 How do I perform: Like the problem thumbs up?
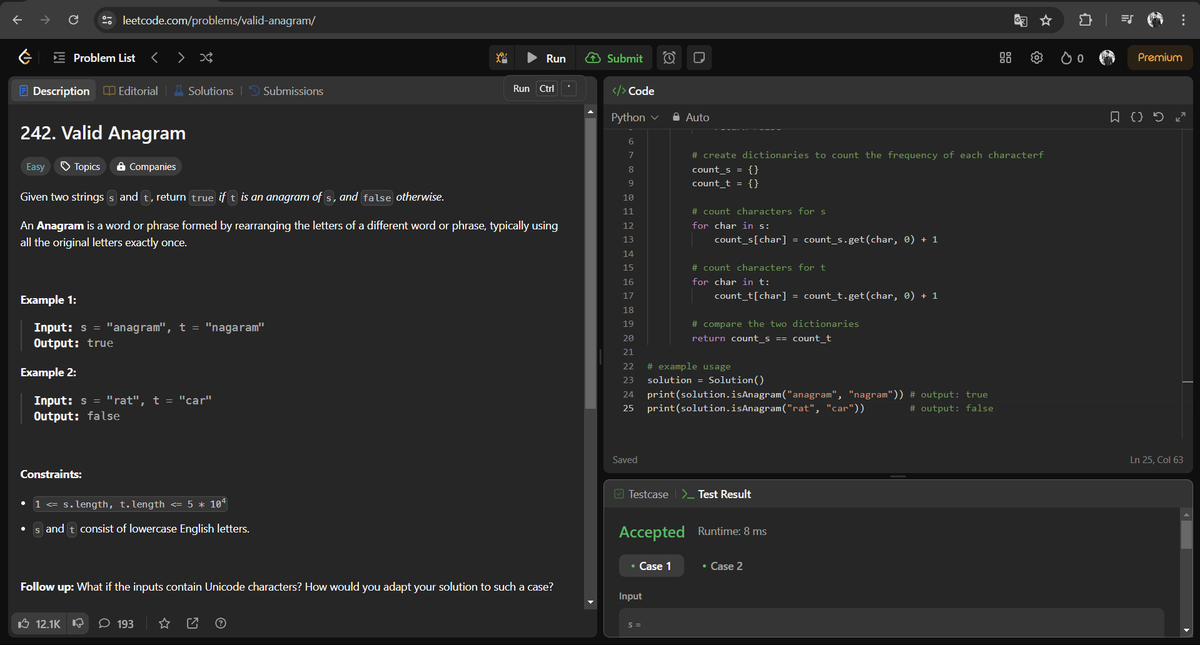[x=40, y=624]
